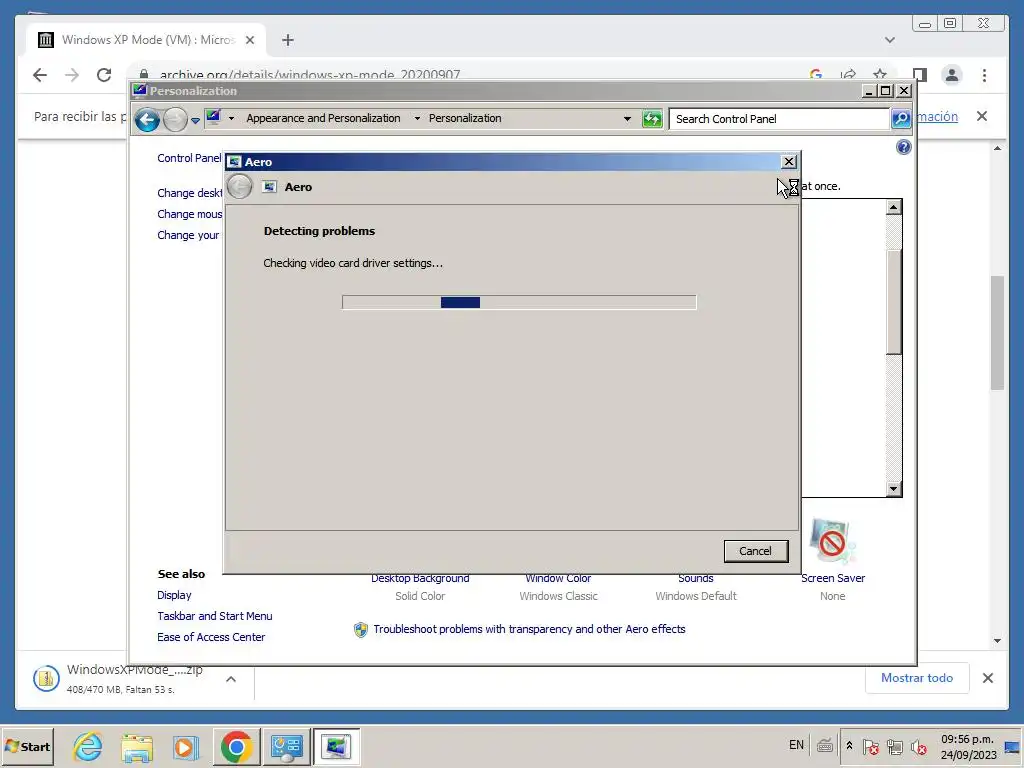Open Taskbar and Start Menu link
This screenshot has width=1024, height=768.
pos(215,616)
